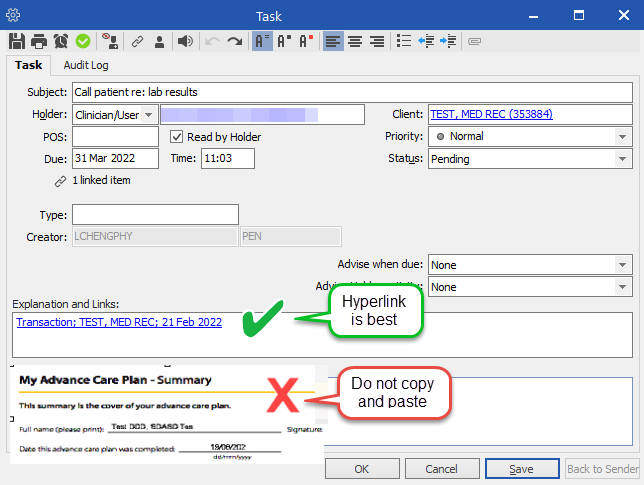The width and height of the screenshot is (644, 485).
Task: Expand the Advise when due dropdown
Action: tap(622, 265)
